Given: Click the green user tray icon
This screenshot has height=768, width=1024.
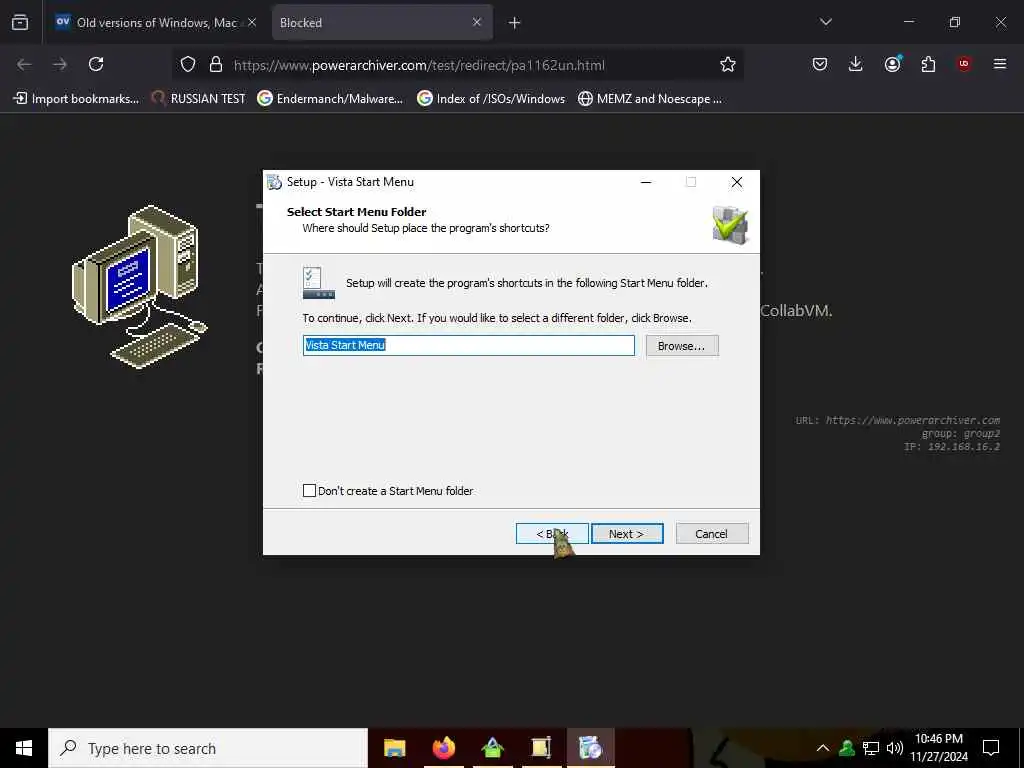Looking at the screenshot, I should pos(847,748).
